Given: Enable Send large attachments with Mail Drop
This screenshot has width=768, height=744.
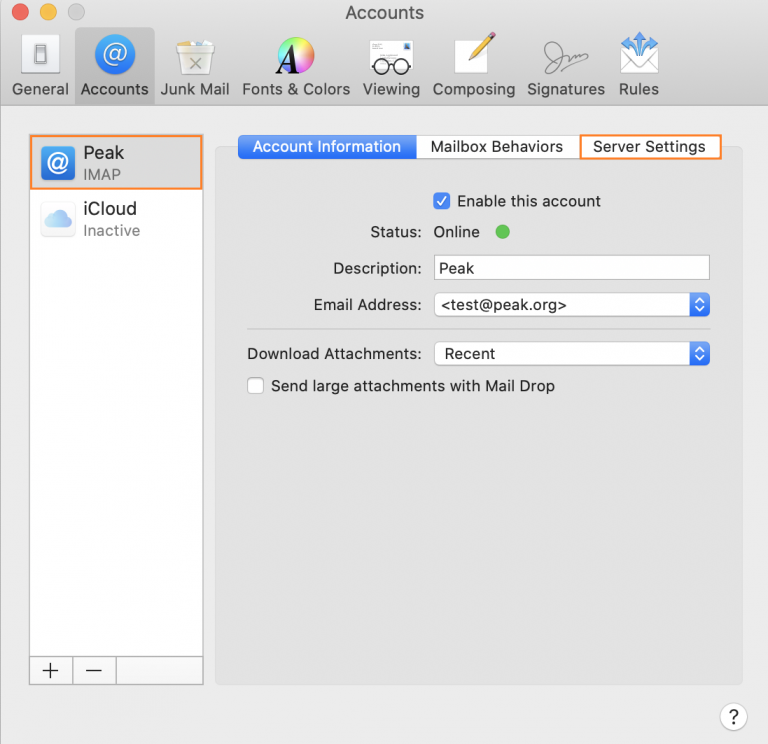Looking at the screenshot, I should [256, 386].
